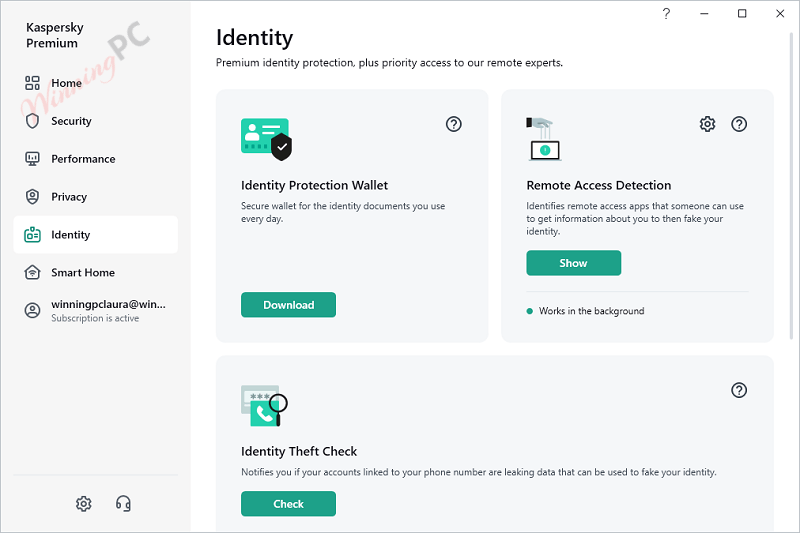Open support via the headset icon
The height and width of the screenshot is (533, 800).
click(123, 503)
